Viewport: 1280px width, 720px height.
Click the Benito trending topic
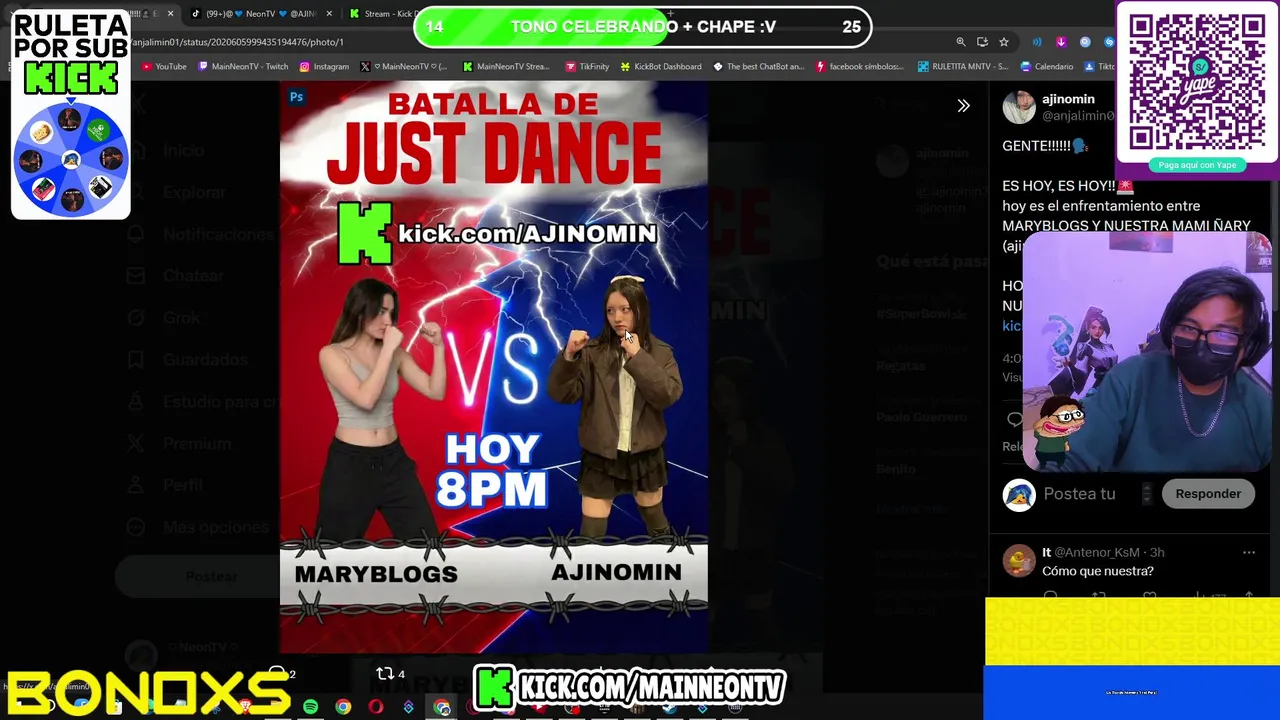point(896,469)
